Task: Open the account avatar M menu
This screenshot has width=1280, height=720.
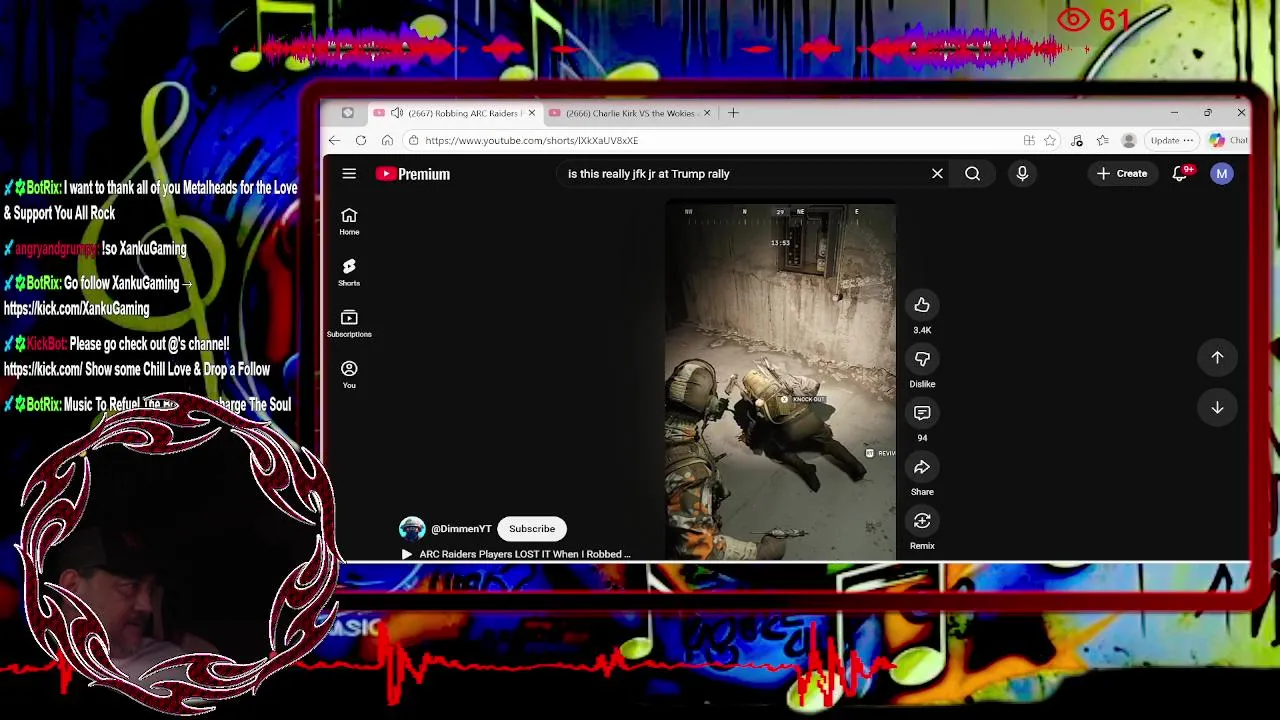Action: coord(1221,174)
